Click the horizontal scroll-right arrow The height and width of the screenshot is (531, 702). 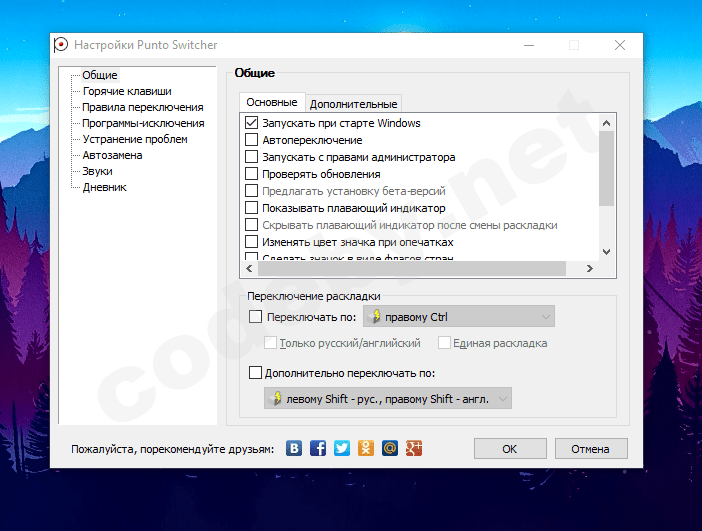coord(590,268)
